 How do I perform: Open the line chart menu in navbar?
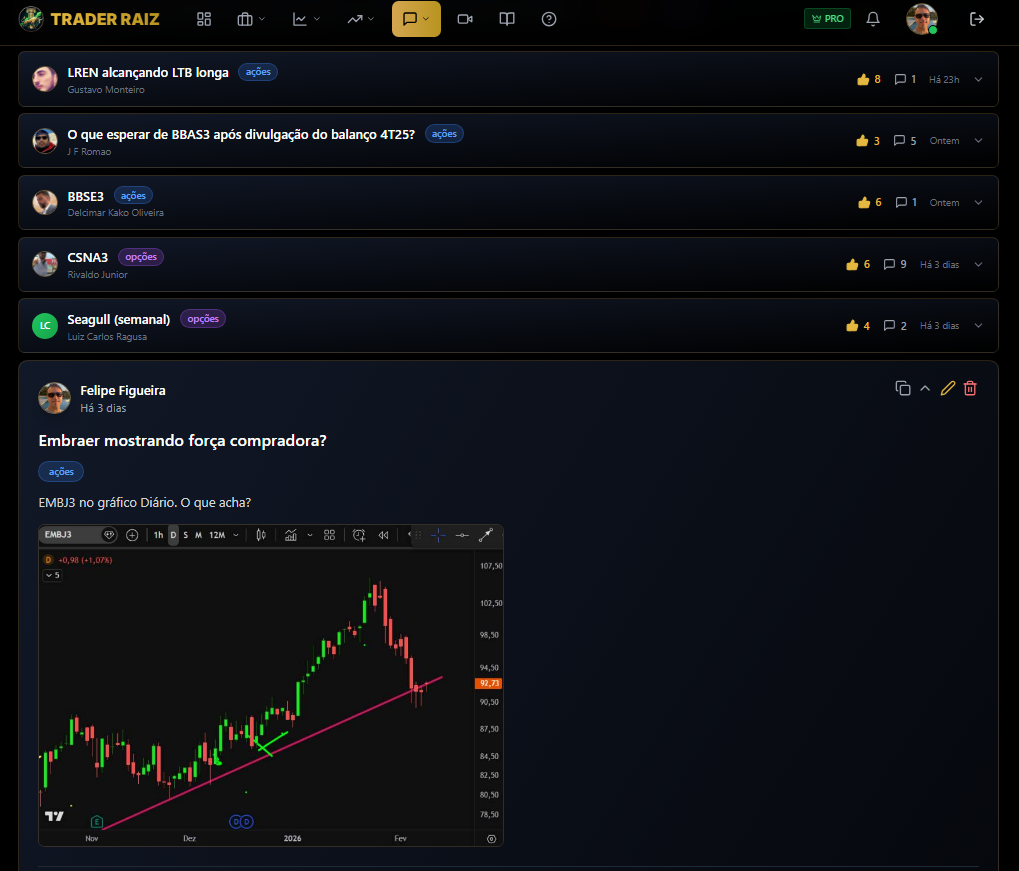tap(306, 19)
